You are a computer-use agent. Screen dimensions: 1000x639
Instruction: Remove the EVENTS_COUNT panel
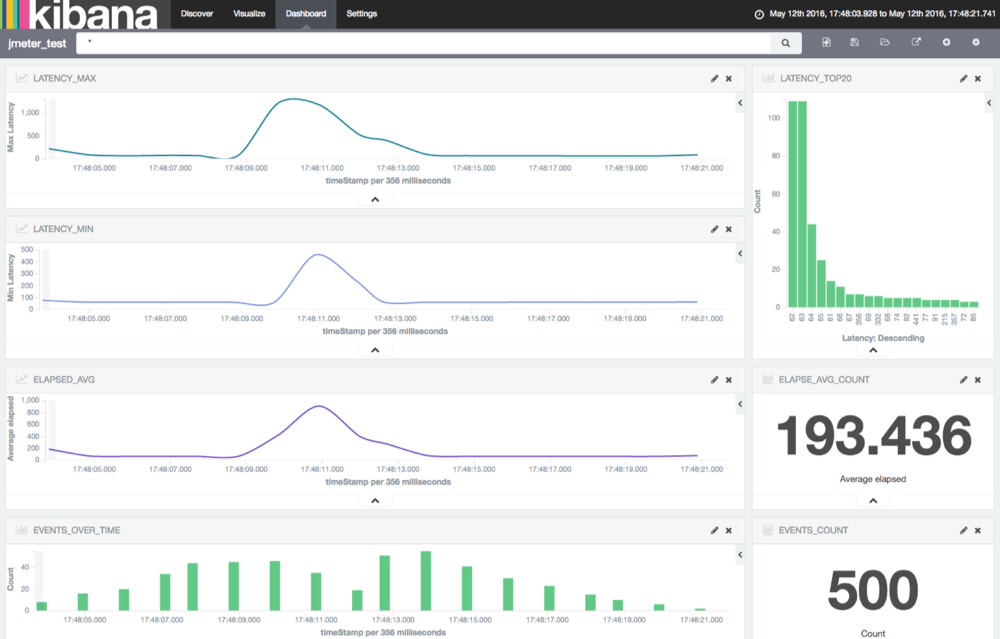click(x=978, y=530)
